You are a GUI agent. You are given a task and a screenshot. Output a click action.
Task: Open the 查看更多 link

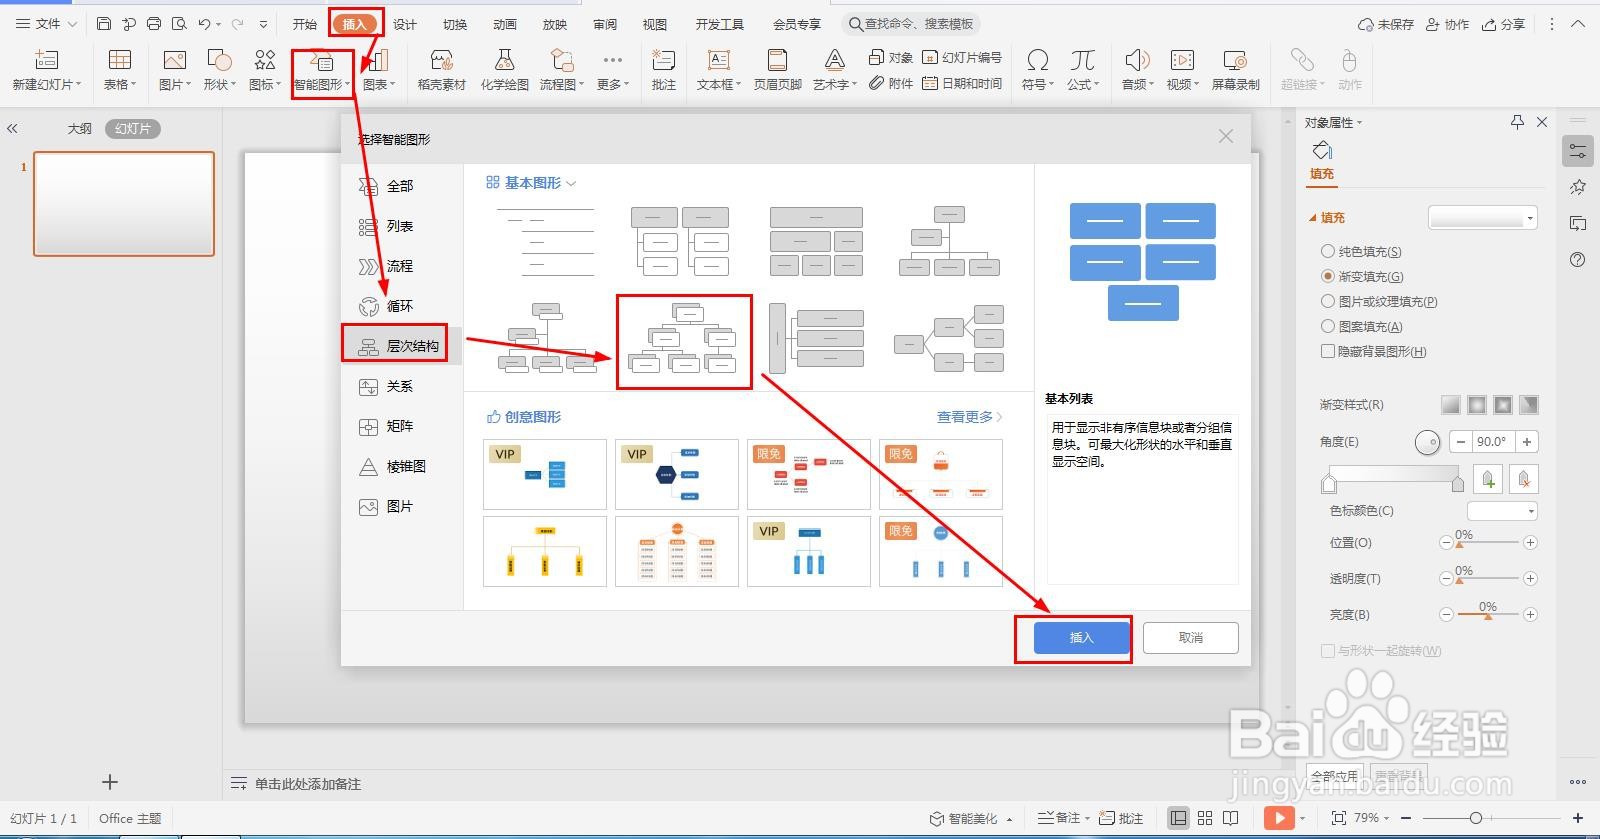pos(969,417)
